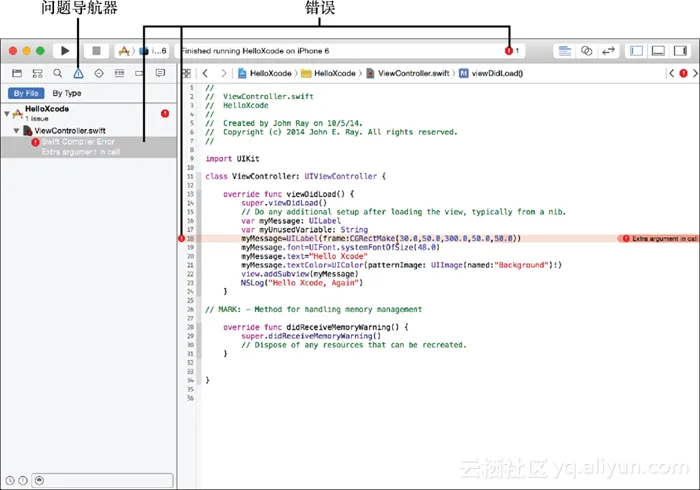Show the Project navigator folder icon

[16, 73]
